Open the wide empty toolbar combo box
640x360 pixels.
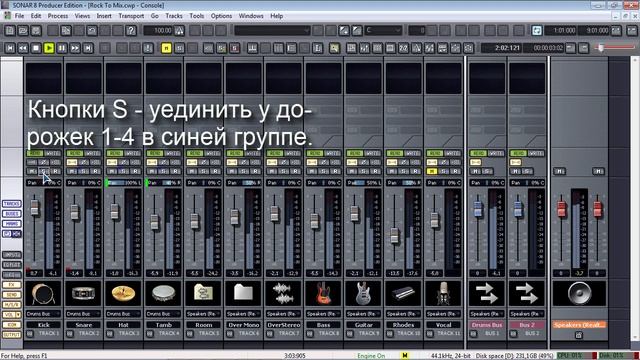click(x=272, y=31)
